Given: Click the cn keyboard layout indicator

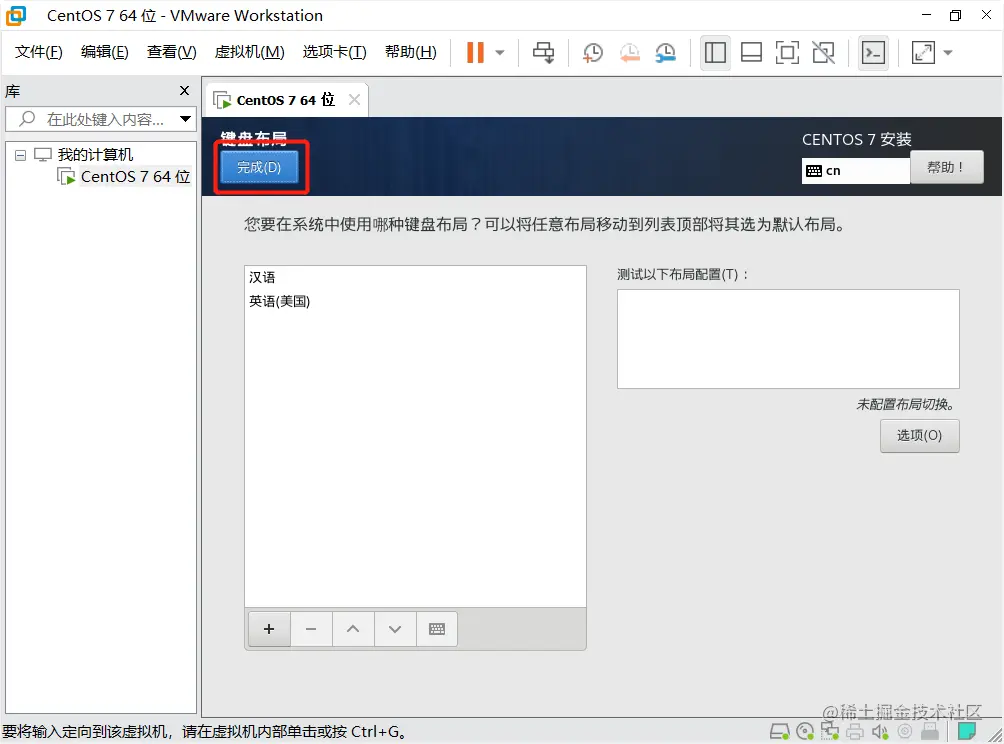Looking at the screenshot, I should click(855, 170).
